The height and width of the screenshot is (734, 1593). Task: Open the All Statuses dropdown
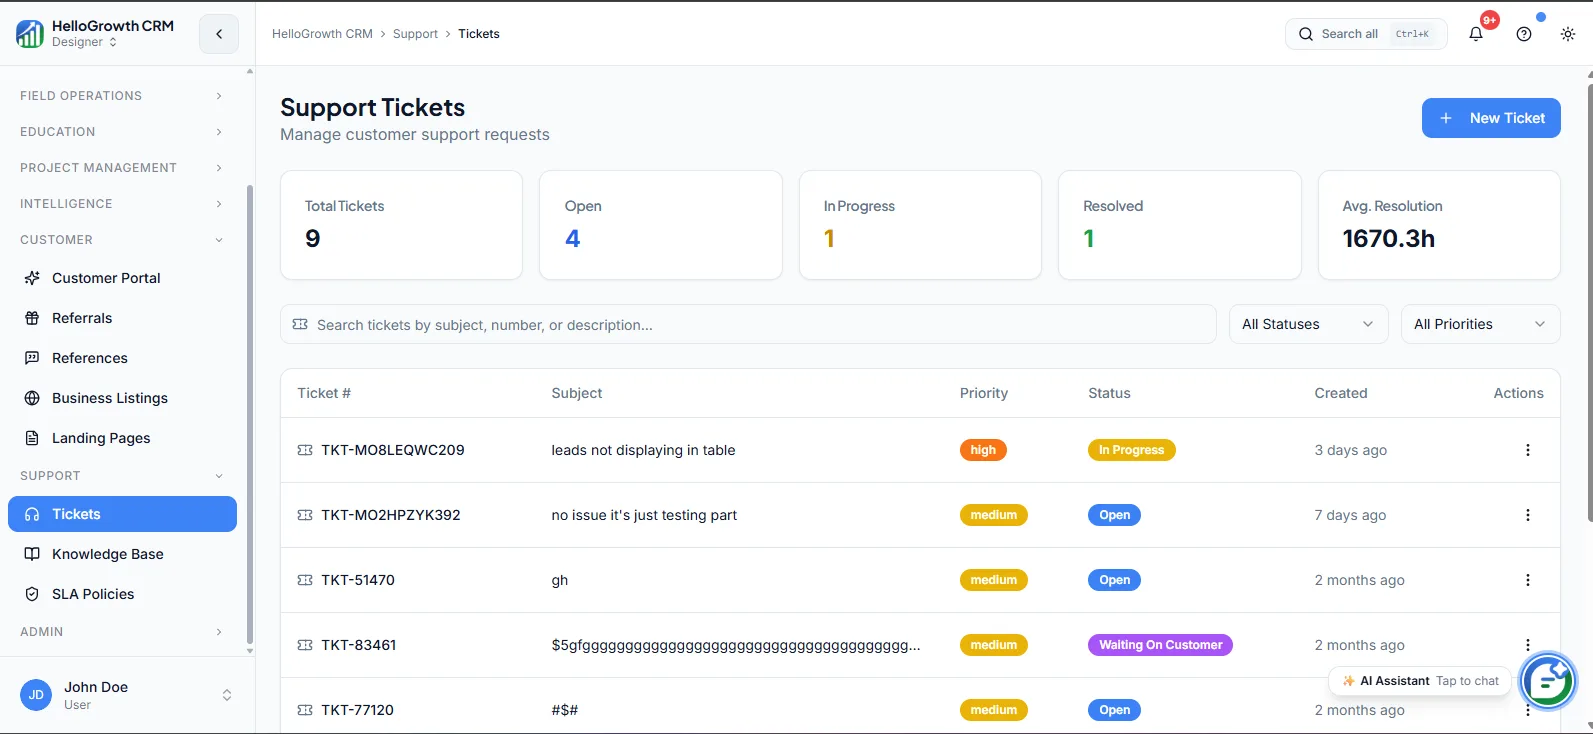tap(1308, 324)
